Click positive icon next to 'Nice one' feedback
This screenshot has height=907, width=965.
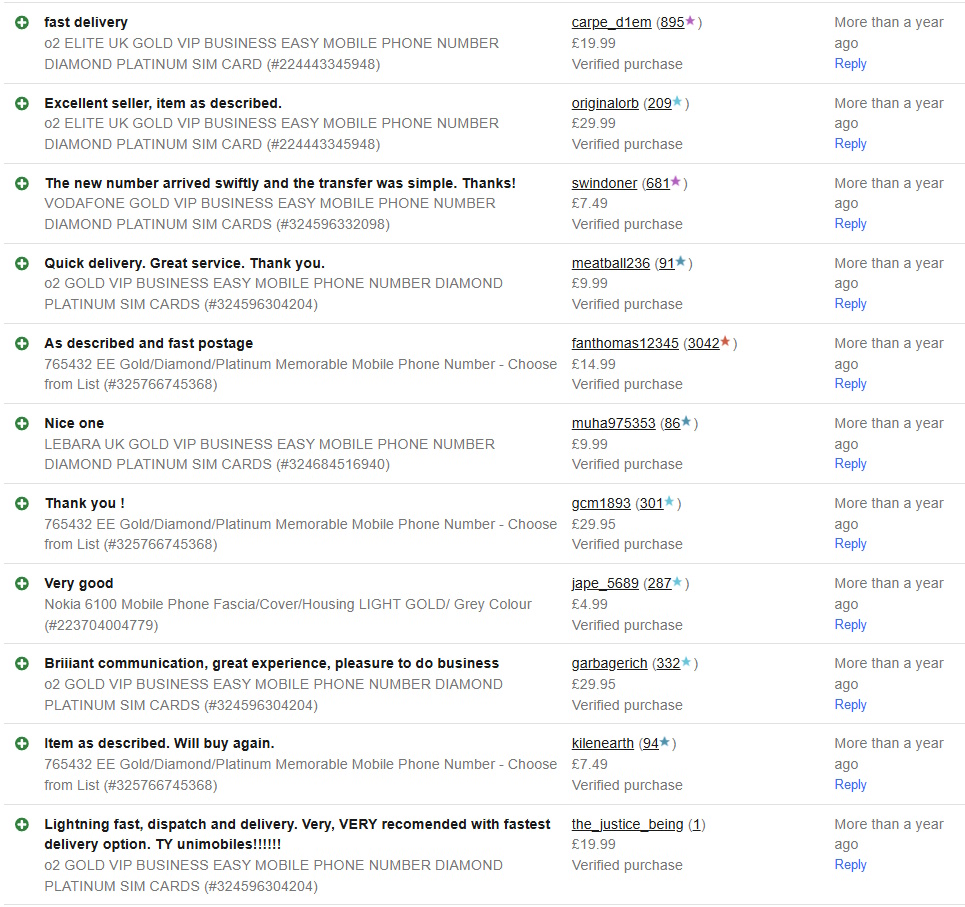pyautogui.click(x=22, y=423)
